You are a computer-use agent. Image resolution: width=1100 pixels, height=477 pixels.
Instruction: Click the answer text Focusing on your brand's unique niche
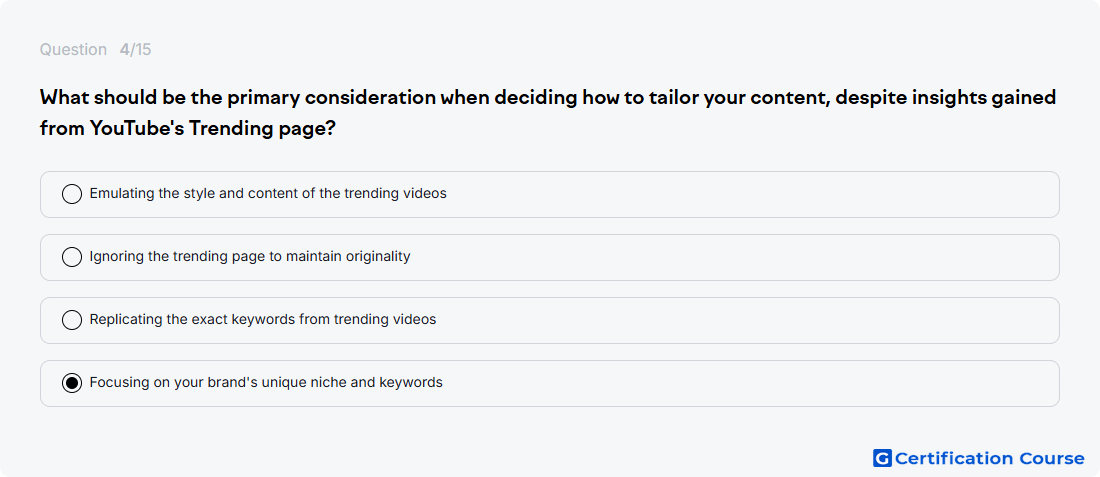click(x=266, y=383)
